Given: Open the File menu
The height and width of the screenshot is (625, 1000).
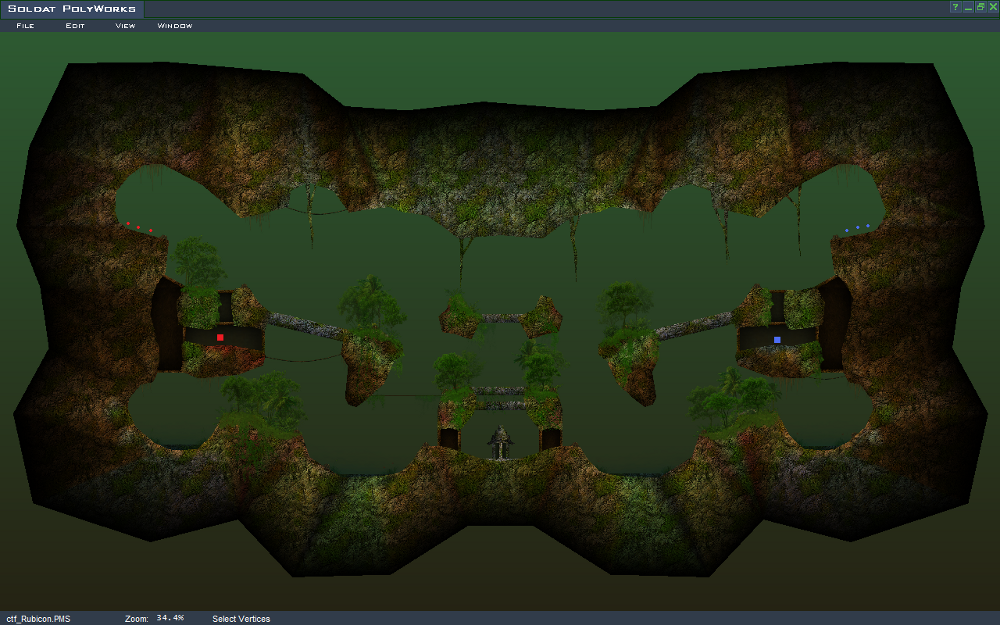Looking at the screenshot, I should coord(25,25).
